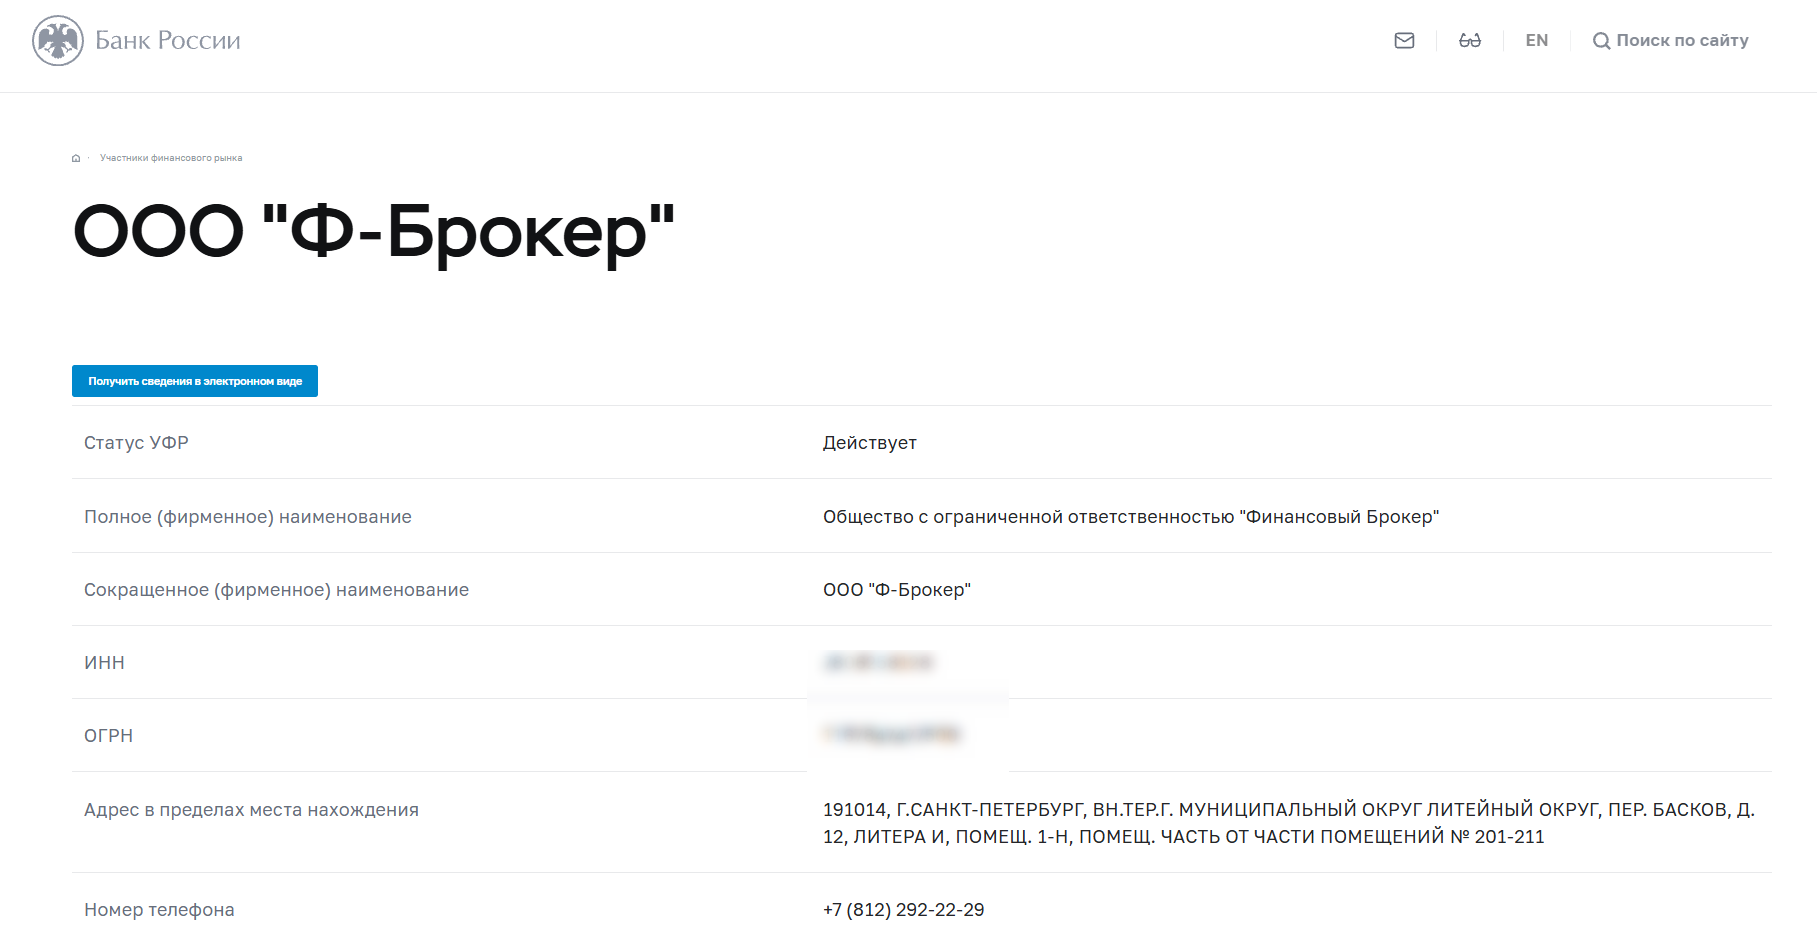The image size is (1817, 927).
Task: Click full company name value text
Action: click(x=1131, y=517)
